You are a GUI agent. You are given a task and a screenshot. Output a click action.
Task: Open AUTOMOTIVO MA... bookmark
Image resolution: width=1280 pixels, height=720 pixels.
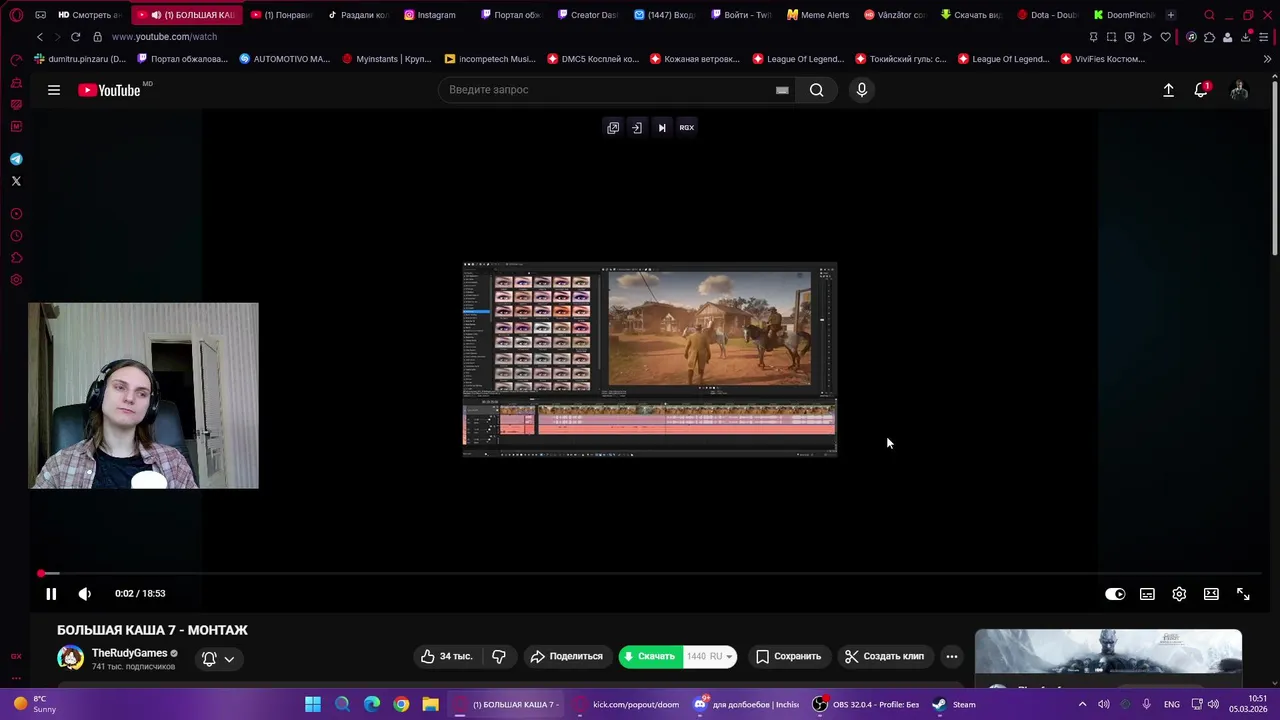285,59
